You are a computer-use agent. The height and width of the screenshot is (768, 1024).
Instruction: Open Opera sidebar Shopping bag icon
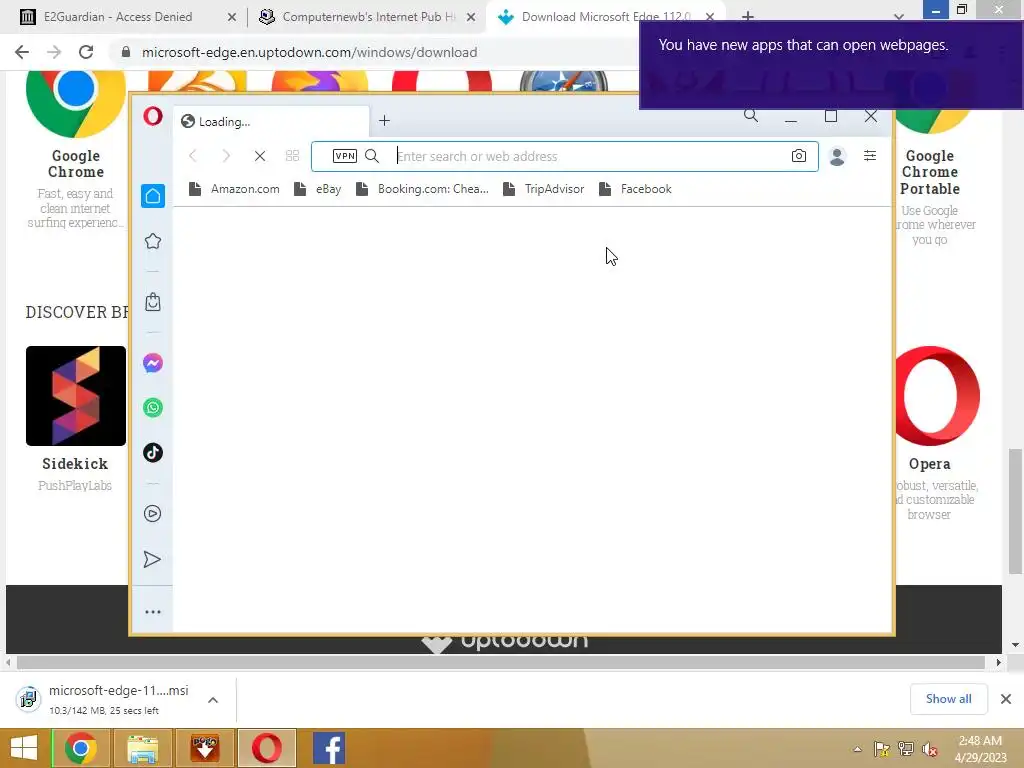click(153, 302)
